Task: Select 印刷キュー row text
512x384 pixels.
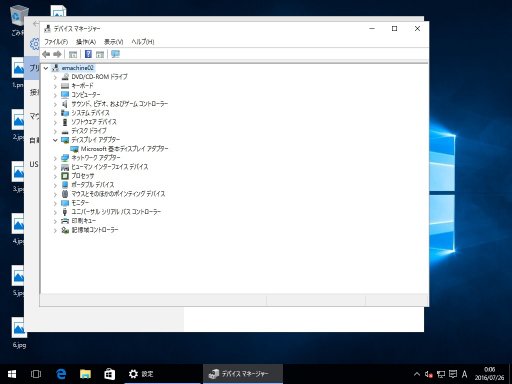Action: [x=84, y=221]
